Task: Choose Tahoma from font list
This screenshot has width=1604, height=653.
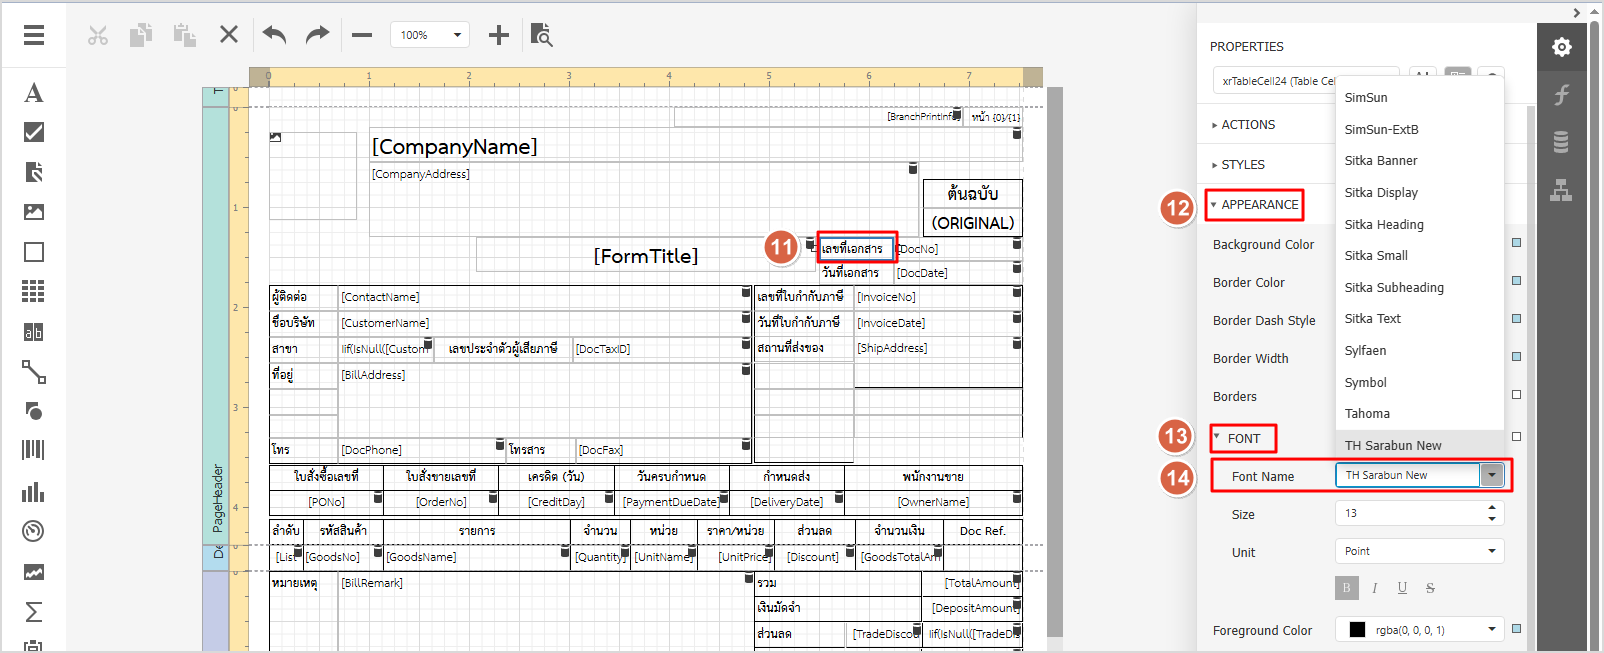Action: (x=1367, y=414)
